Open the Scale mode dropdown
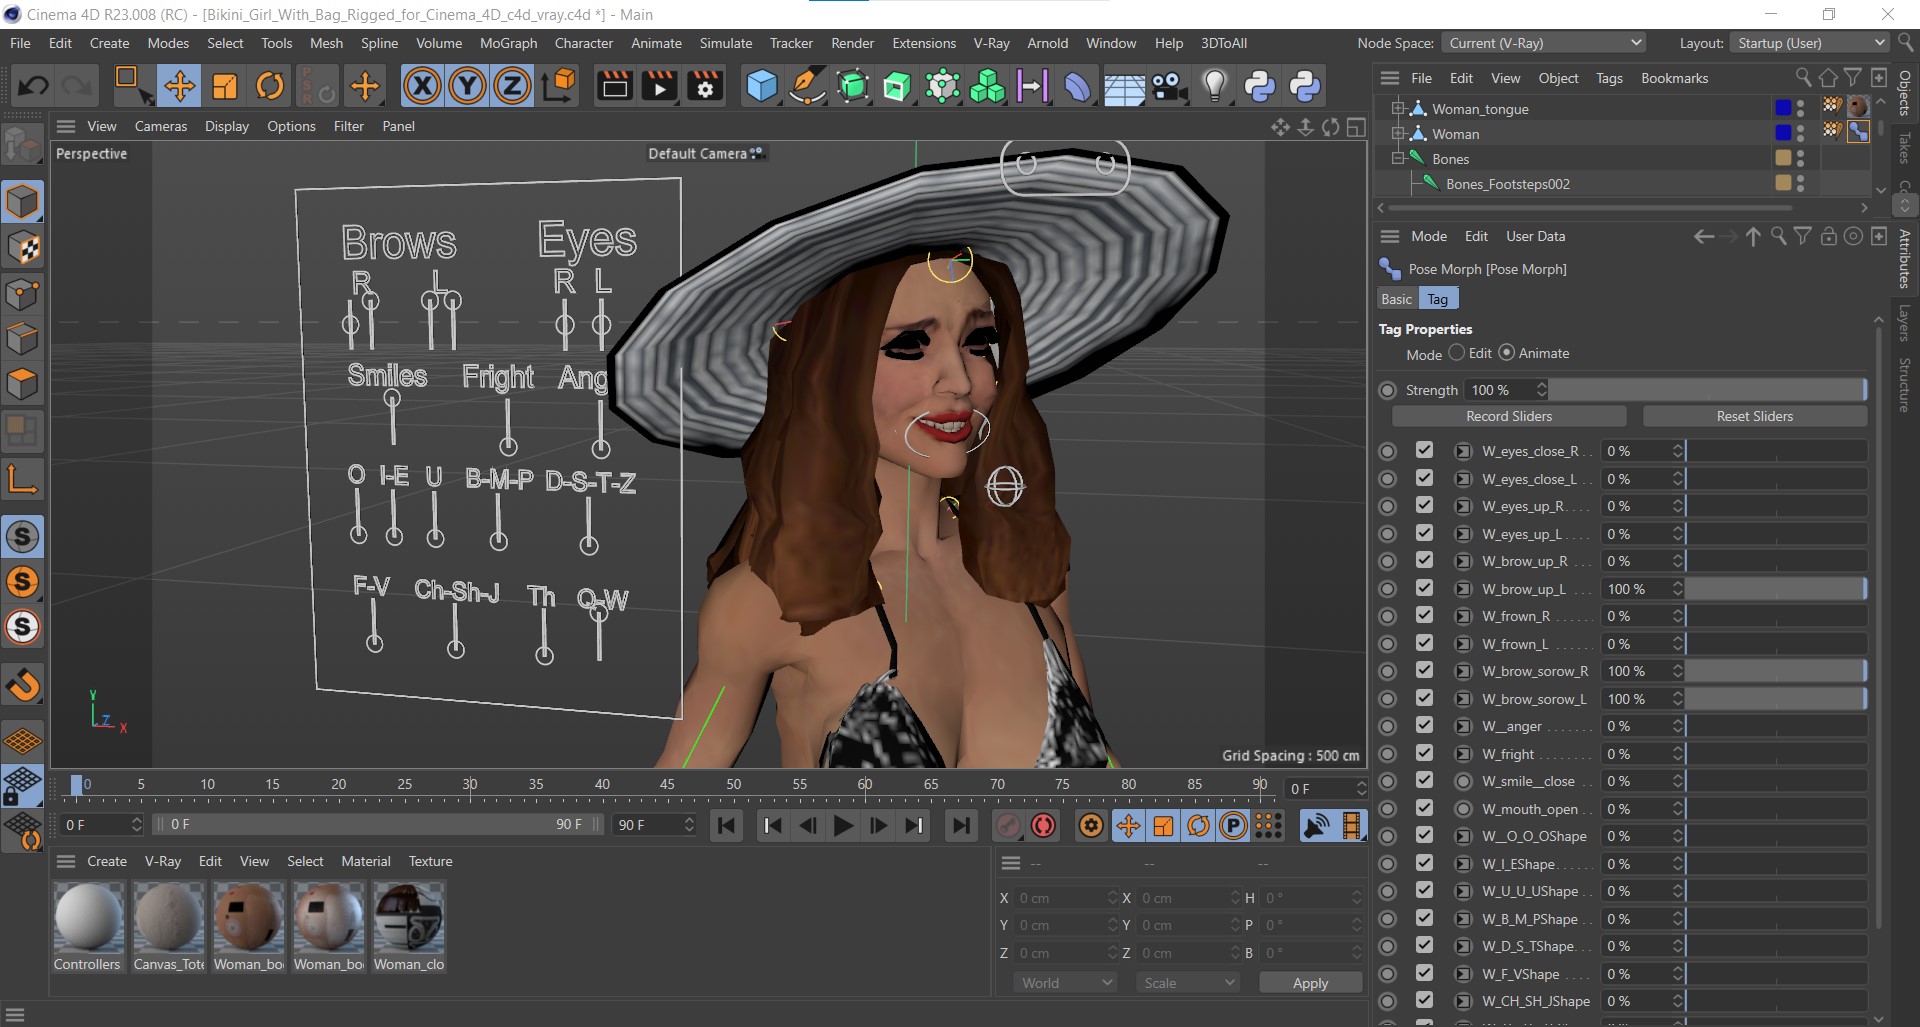 (1188, 983)
